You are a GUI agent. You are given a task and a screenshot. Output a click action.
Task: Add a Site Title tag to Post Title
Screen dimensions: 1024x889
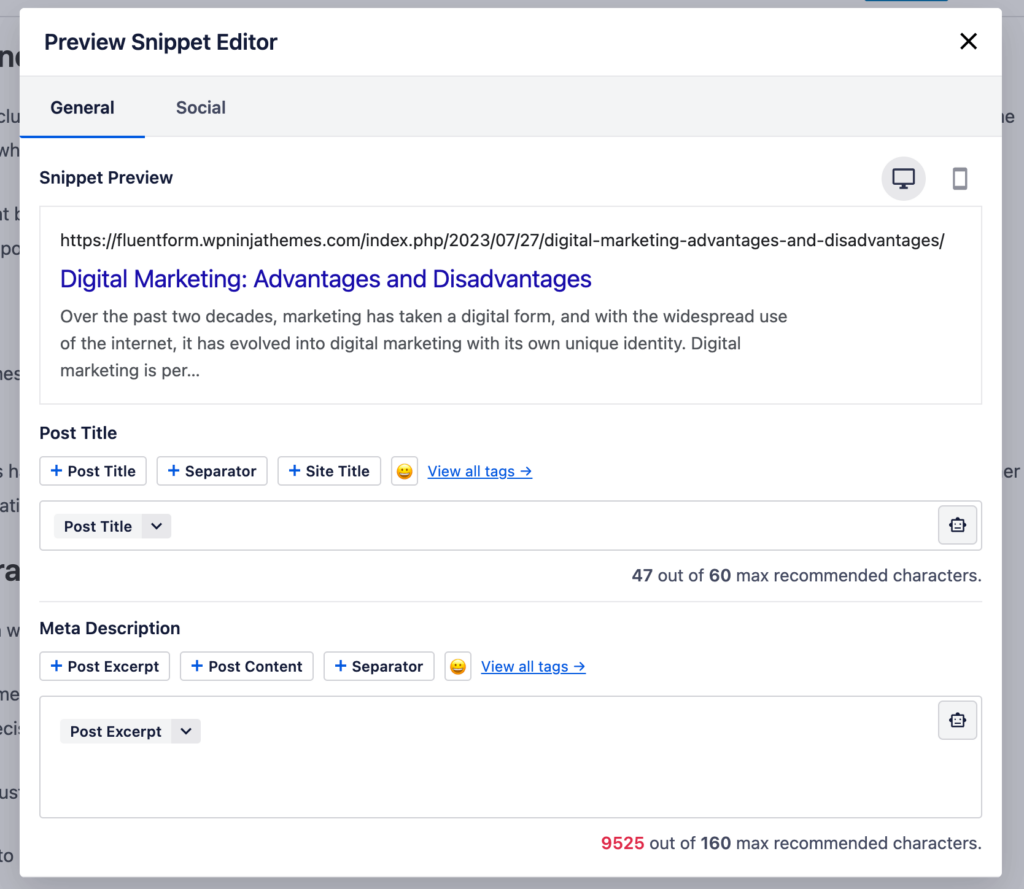(329, 470)
